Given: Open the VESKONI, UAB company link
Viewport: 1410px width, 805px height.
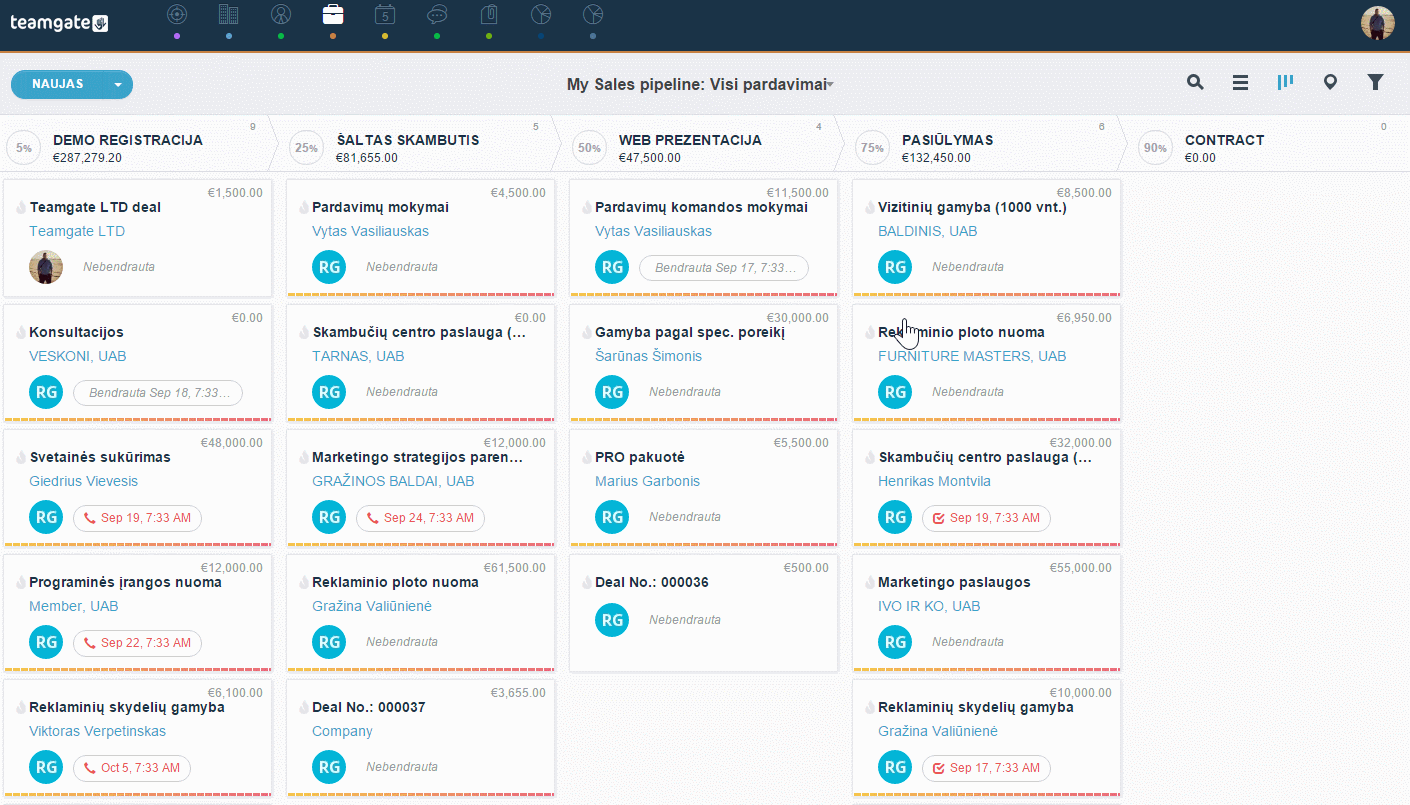Looking at the screenshot, I should [78, 356].
